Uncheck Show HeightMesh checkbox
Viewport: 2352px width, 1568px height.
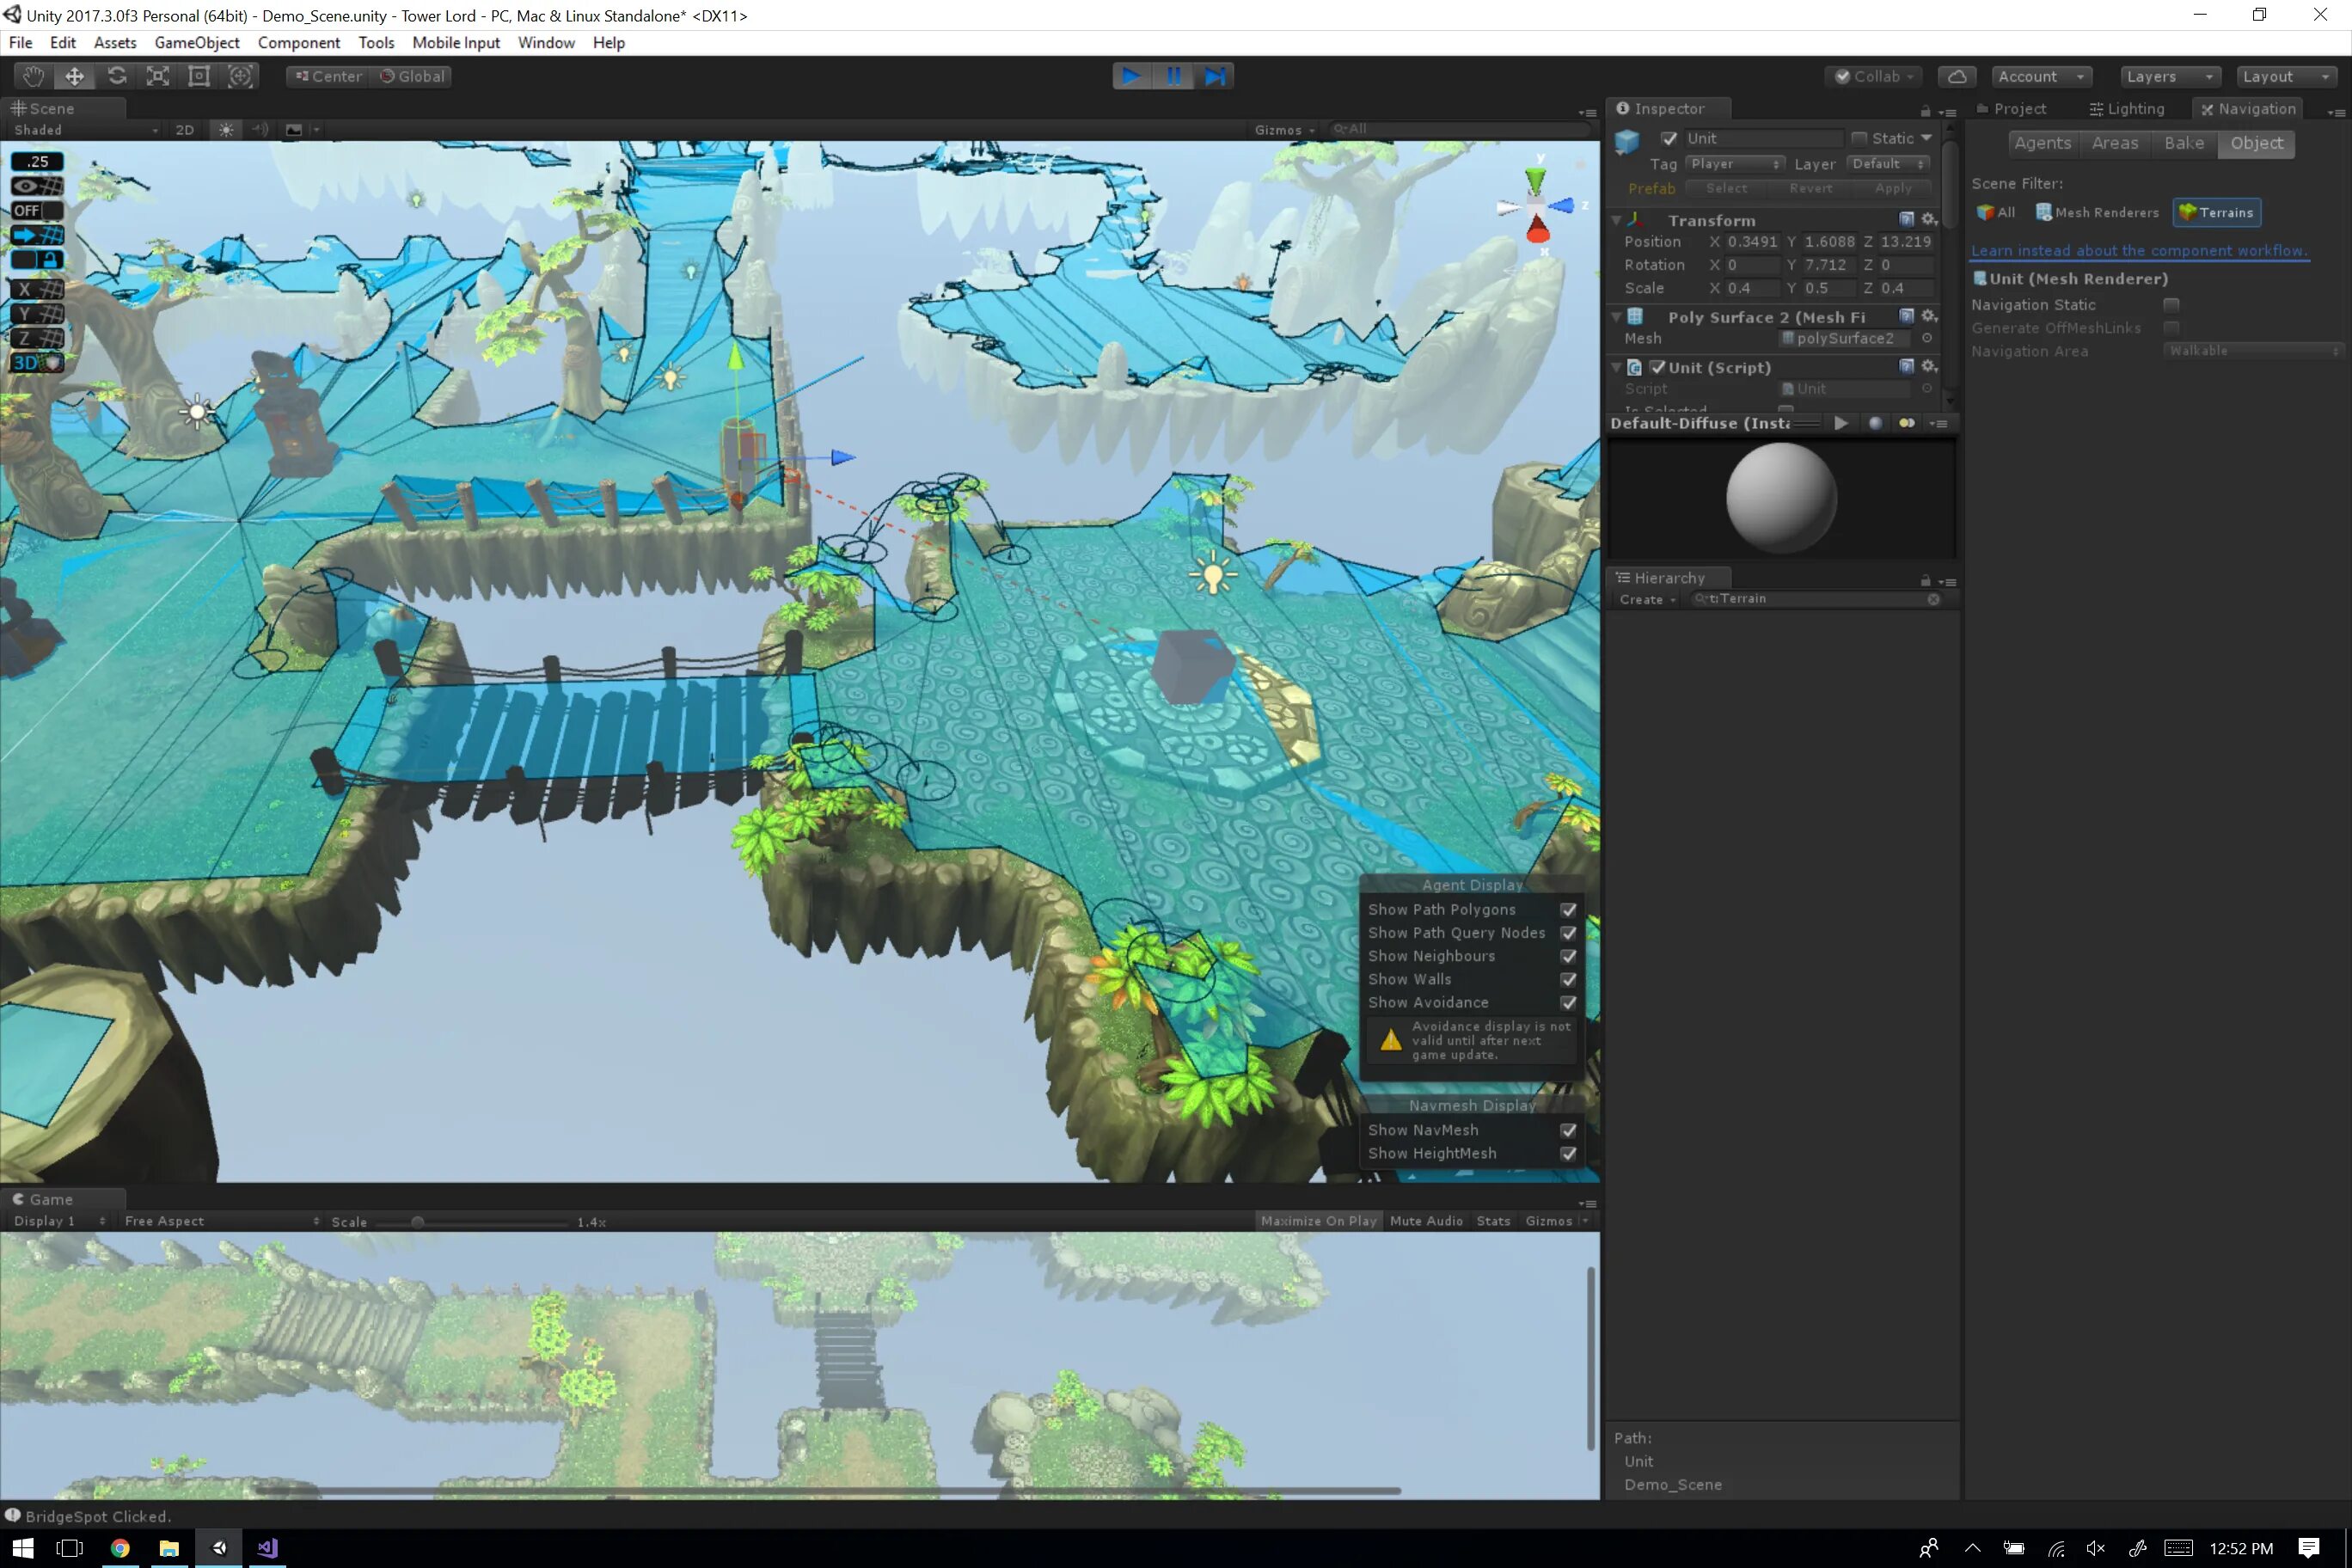[1567, 1153]
